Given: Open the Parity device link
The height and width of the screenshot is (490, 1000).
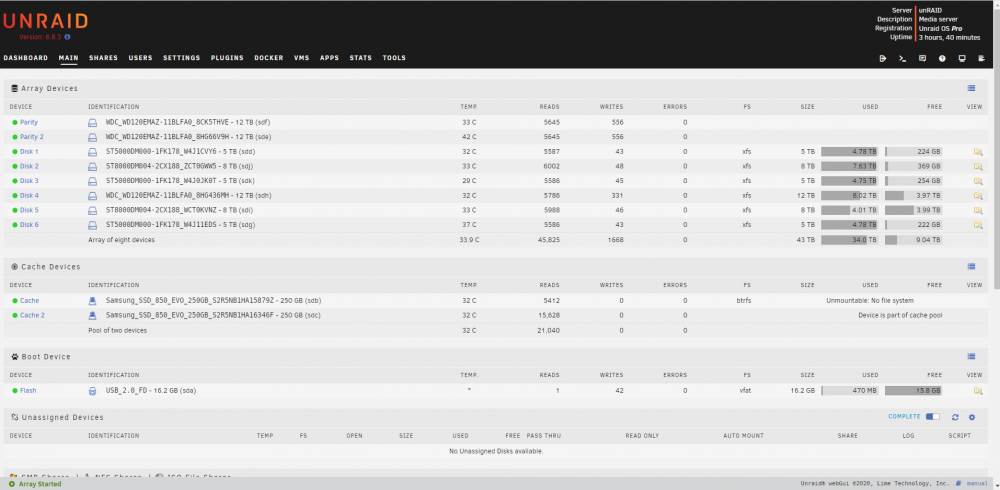Looking at the screenshot, I should pos(29,122).
